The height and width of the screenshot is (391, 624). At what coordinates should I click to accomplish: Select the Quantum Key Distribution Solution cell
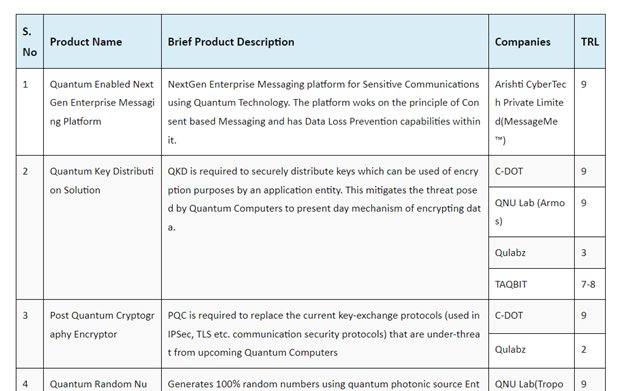tap(102, 228)
